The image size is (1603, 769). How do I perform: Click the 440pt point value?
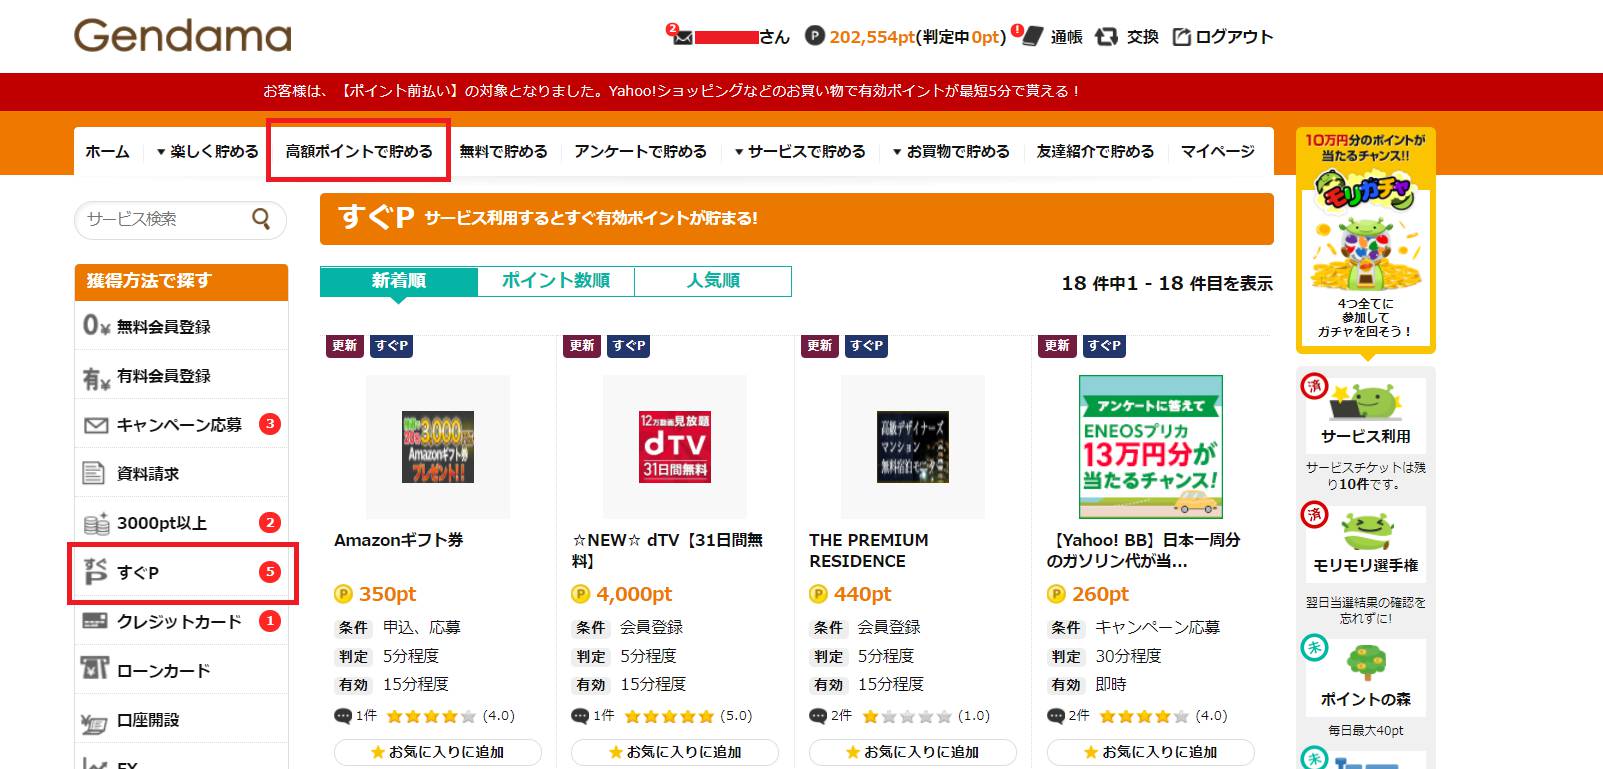[x=862, y=594]
